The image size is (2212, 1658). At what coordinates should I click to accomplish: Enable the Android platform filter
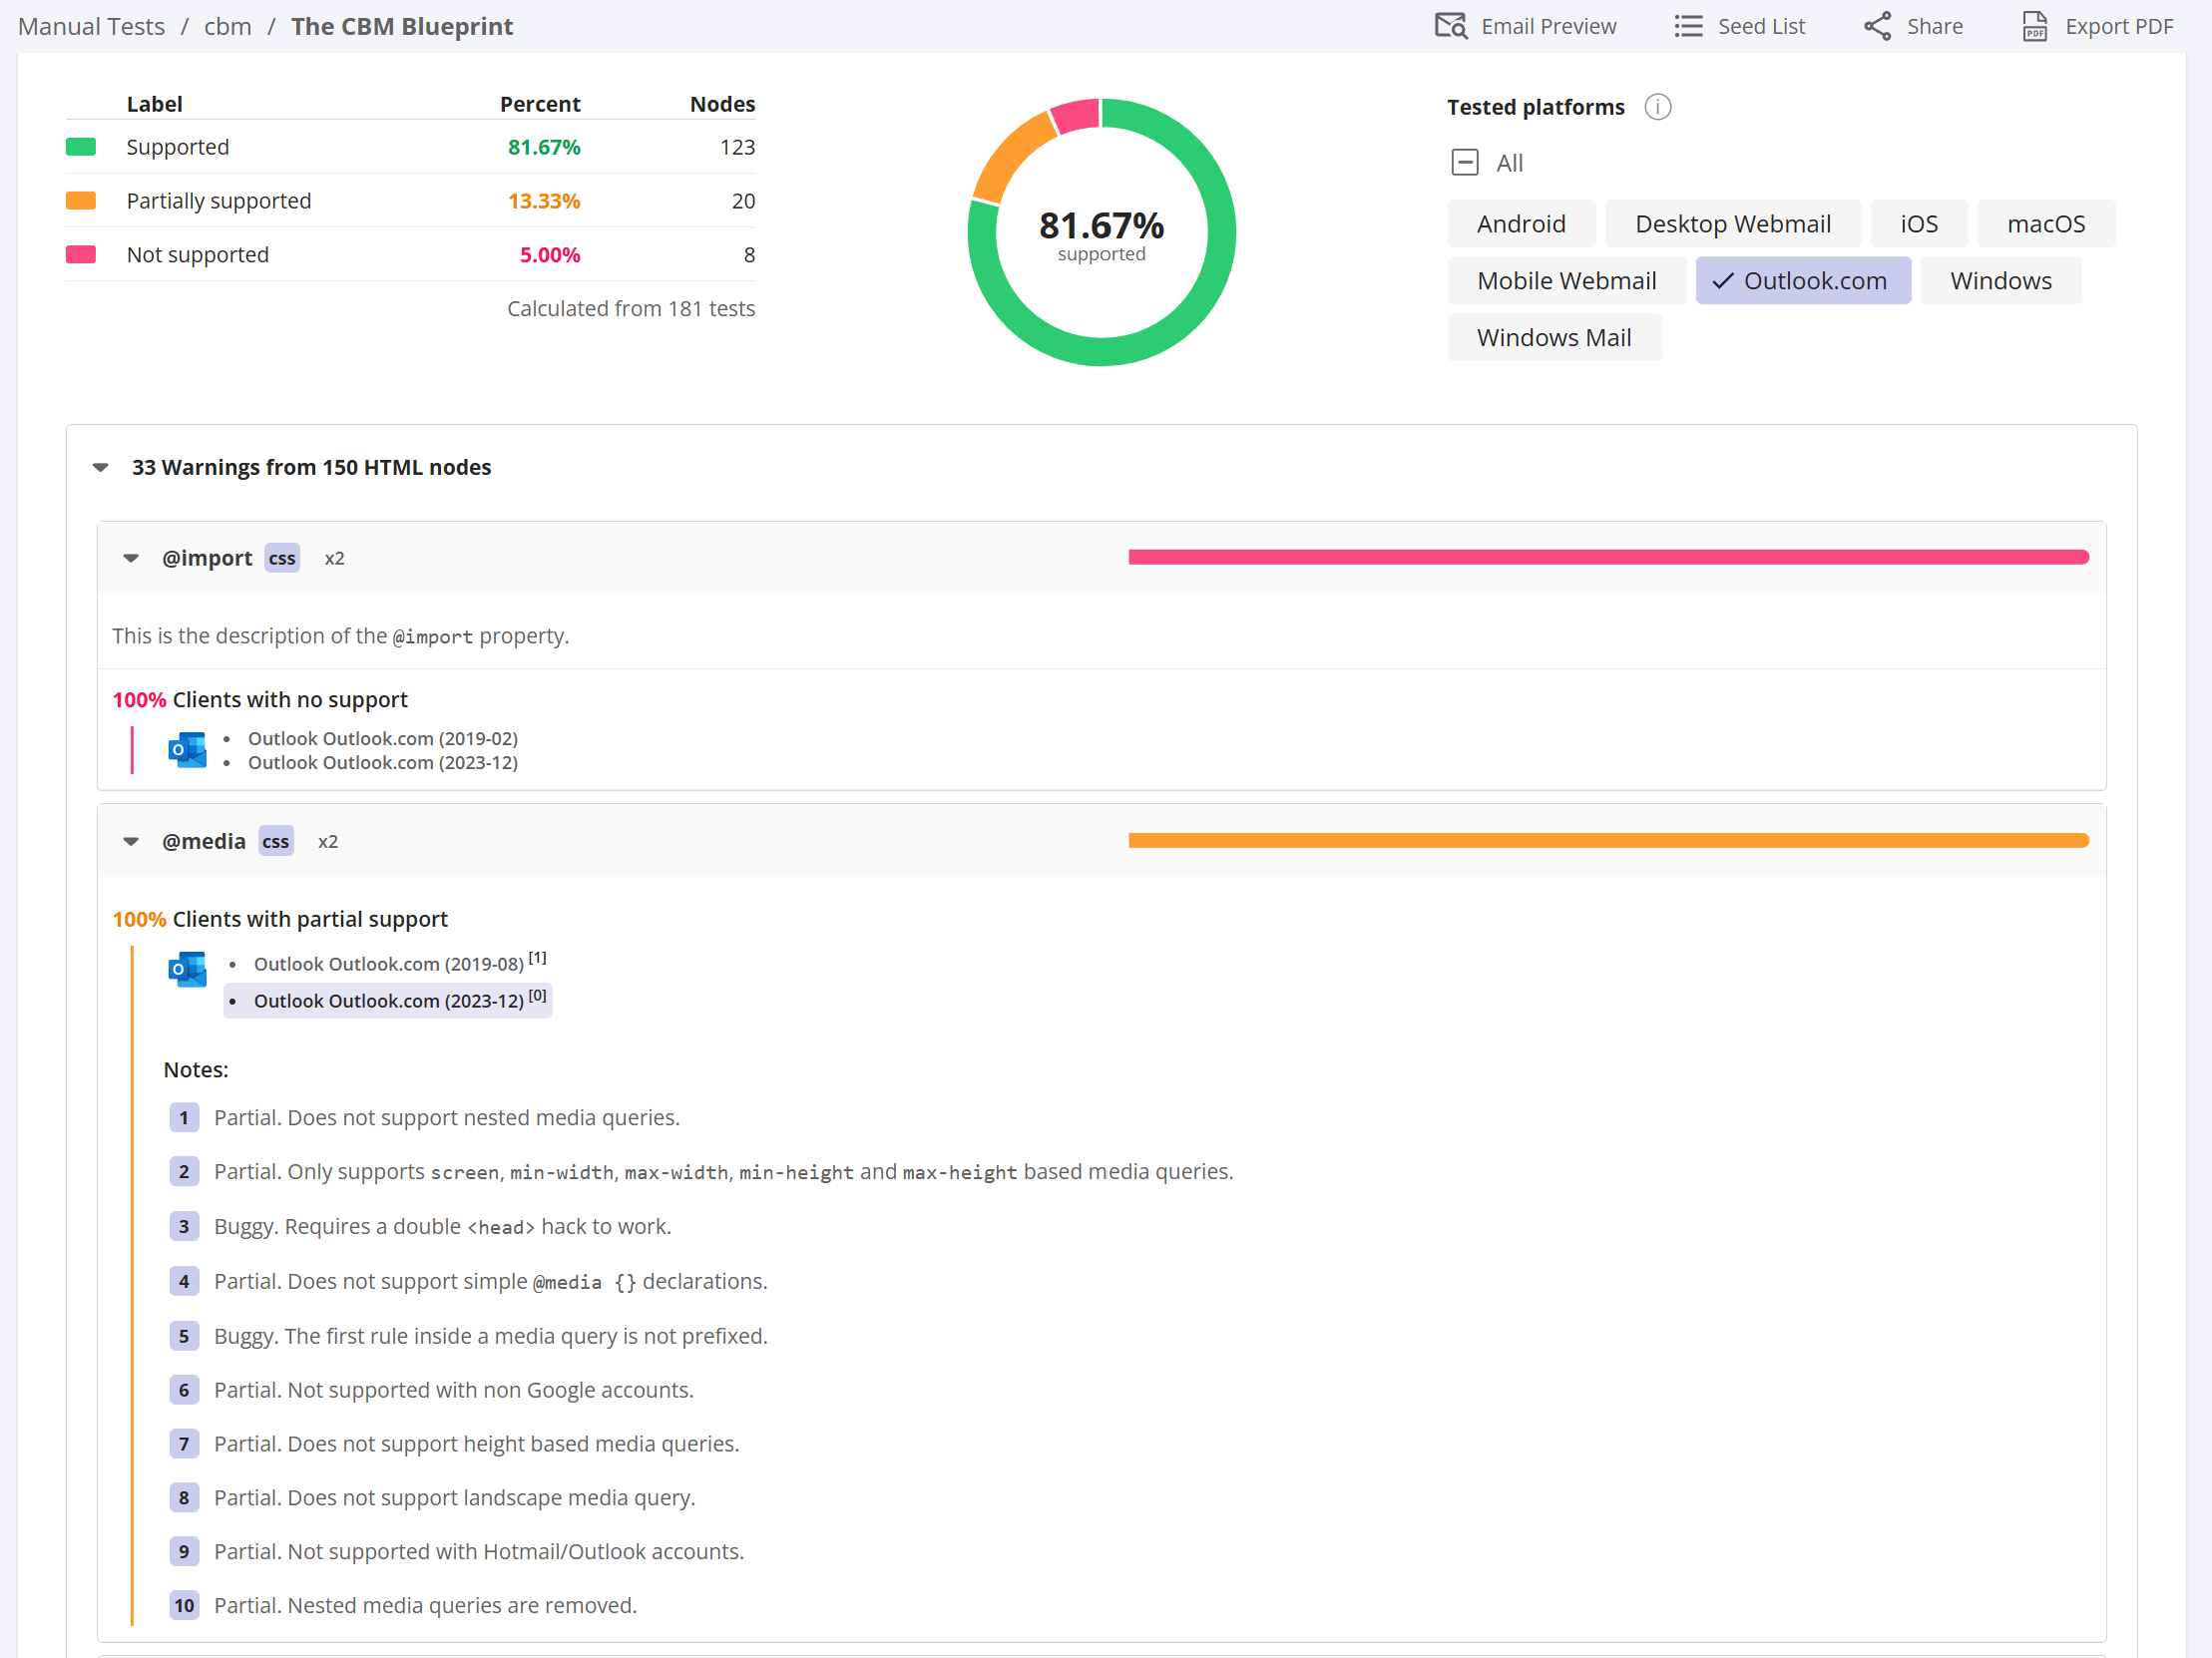pyautogui.click(x=1520, y=224)
